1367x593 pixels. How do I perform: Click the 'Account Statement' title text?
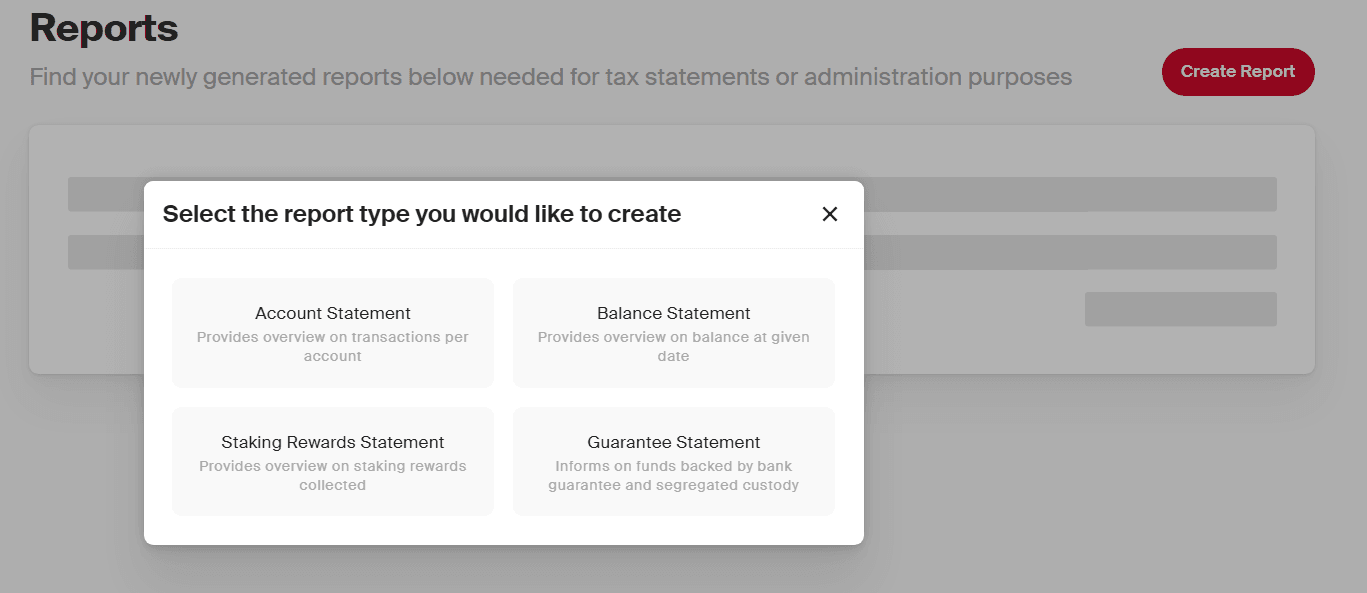coord(332,313)
